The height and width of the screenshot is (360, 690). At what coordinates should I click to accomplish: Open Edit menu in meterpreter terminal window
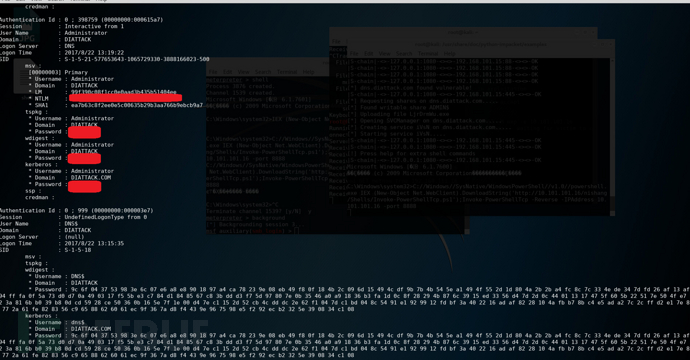tap(228, 72)
